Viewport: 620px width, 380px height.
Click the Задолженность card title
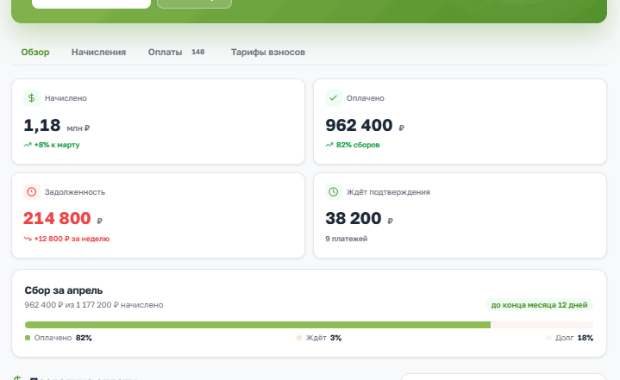click(x=75, y=192)
